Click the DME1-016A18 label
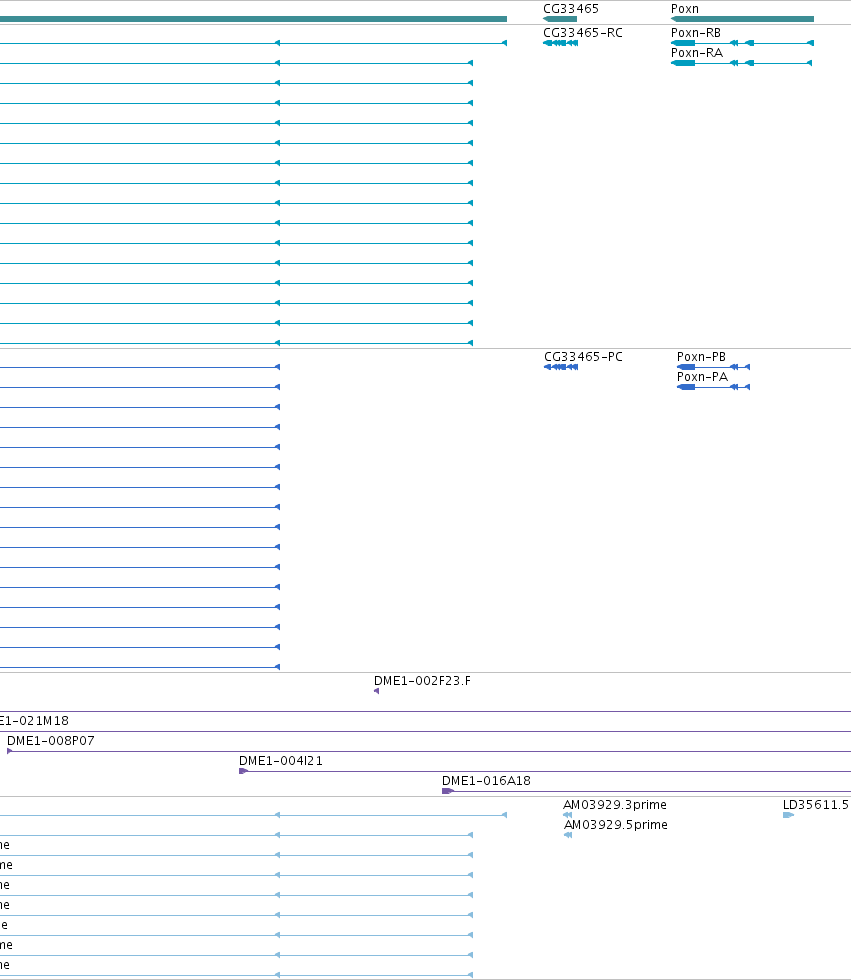Screen dimensions: 851x980 coord(486,781)
